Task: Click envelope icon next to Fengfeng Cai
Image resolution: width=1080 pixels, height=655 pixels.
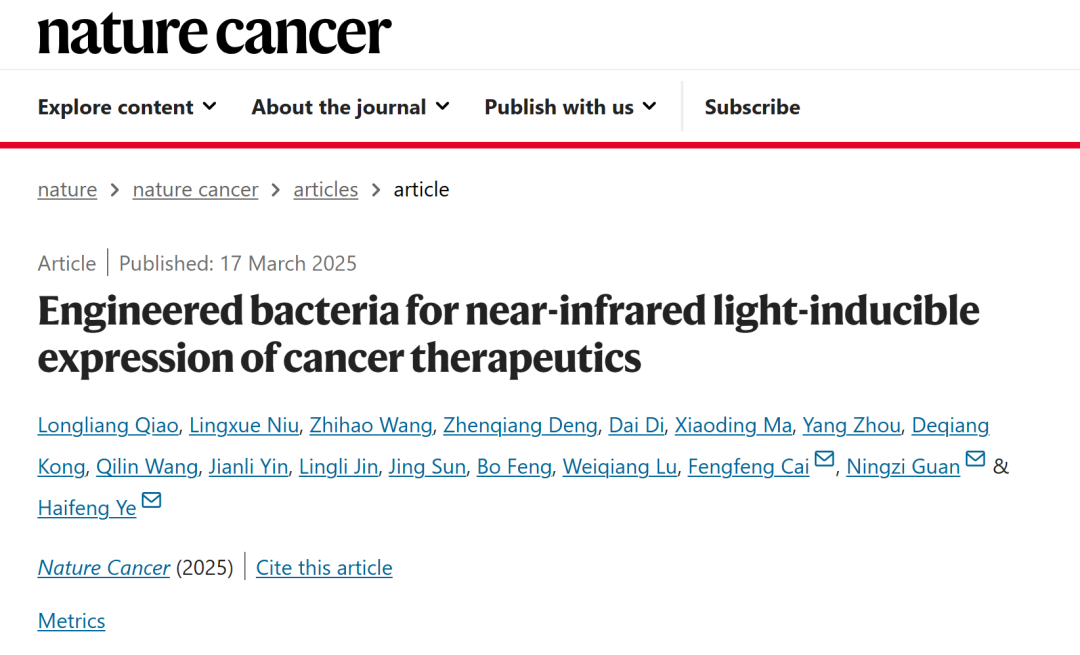Action: (x=824, y=460)
